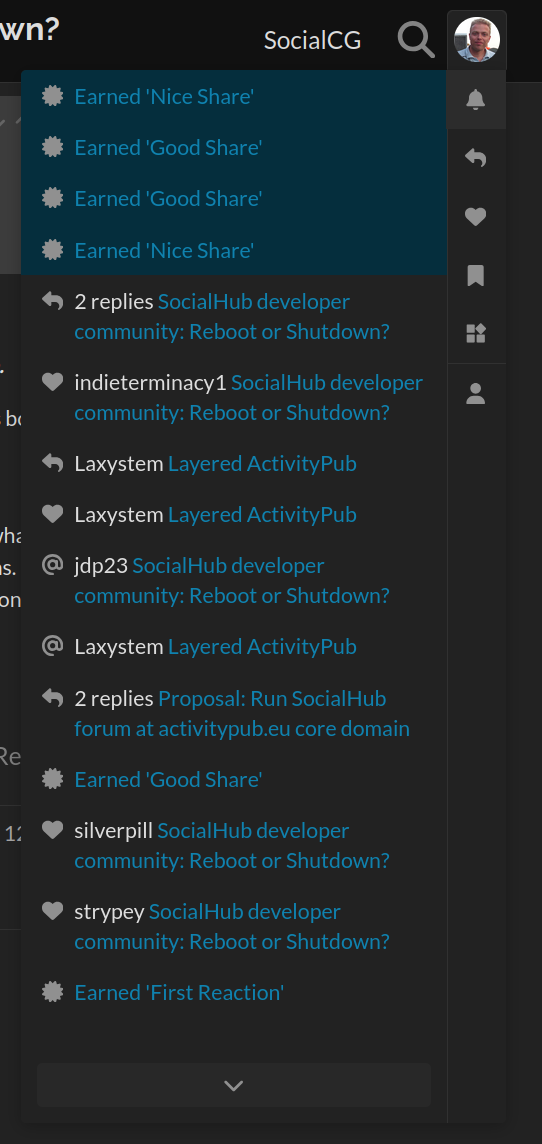Open the other notifications shapes icon
The height and width of the screenshot is (1144, 542).
tap(476, 334)
